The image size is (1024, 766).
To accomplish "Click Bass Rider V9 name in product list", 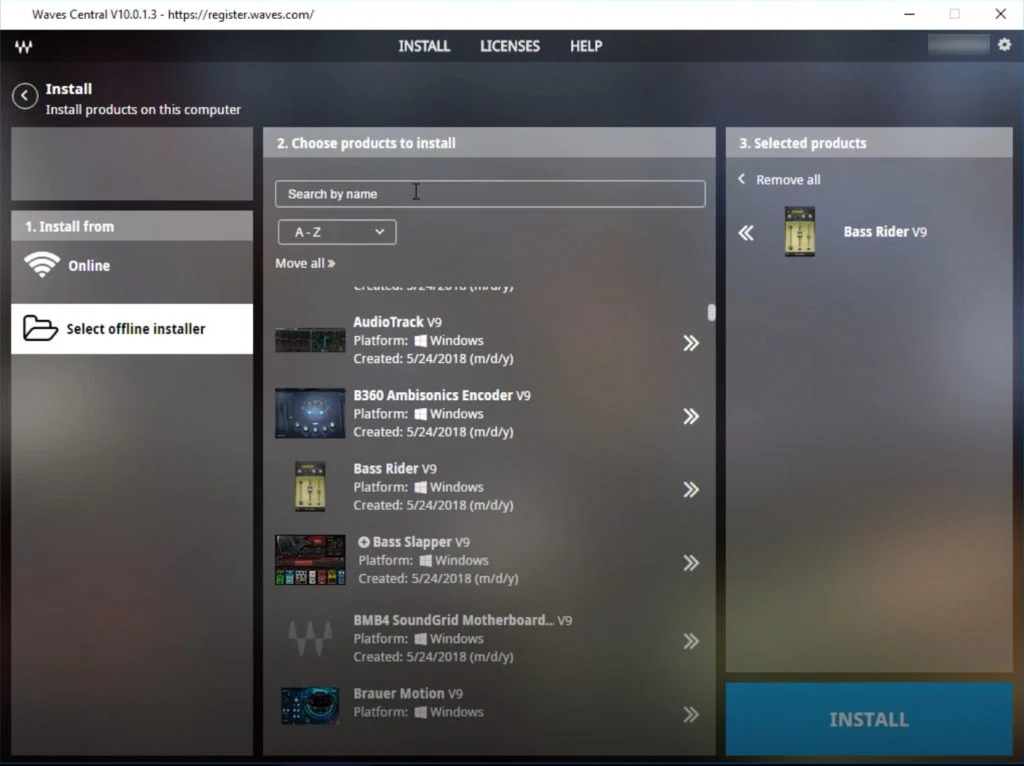I will tap(394, 468).
